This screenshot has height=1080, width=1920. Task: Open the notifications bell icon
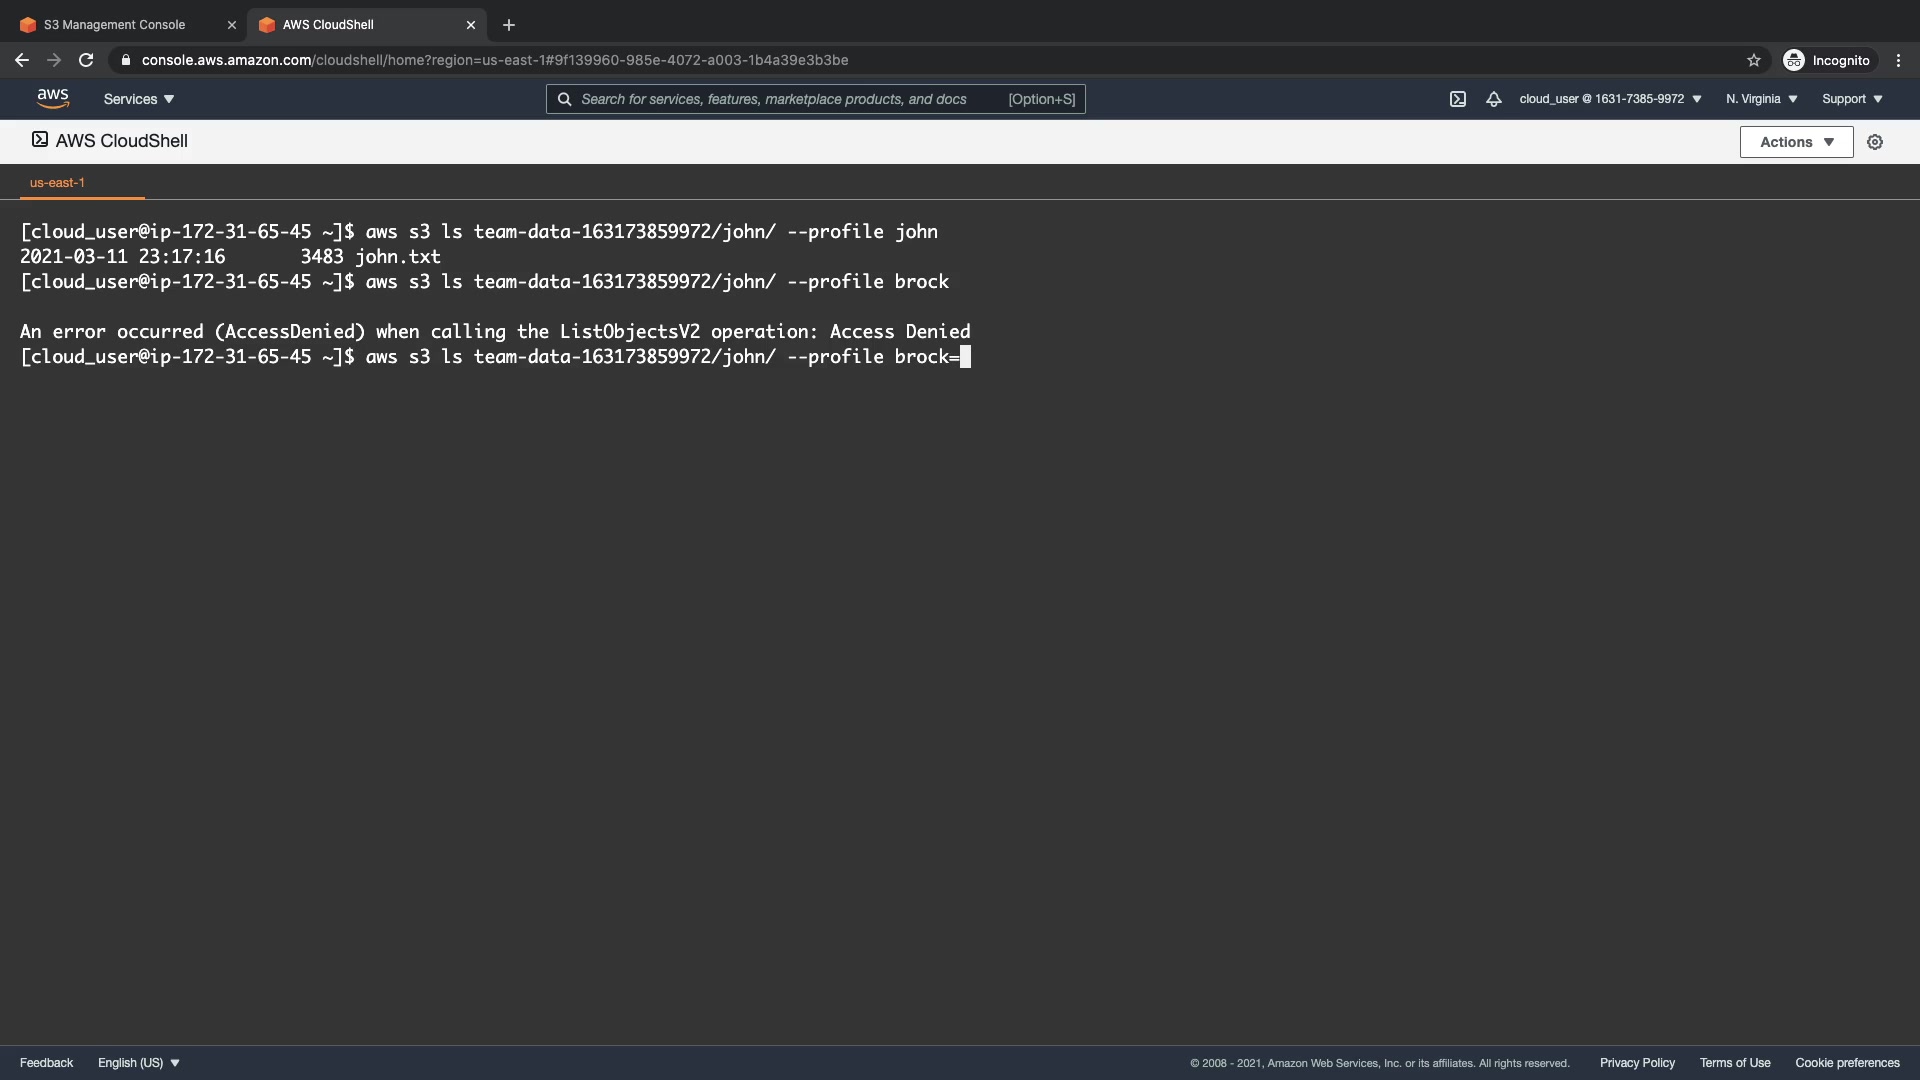tap(1493, 99)
